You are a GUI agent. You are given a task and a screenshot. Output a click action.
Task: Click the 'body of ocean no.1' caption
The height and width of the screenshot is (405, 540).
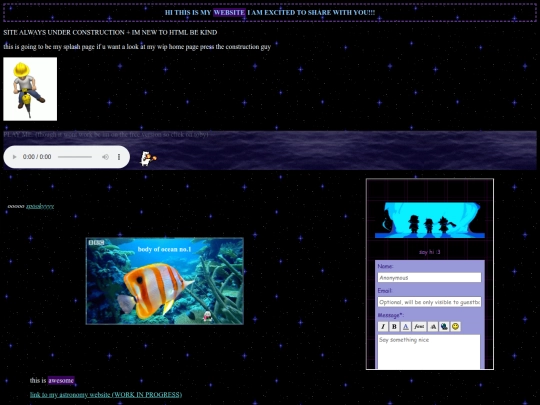(x=164, y=249)
